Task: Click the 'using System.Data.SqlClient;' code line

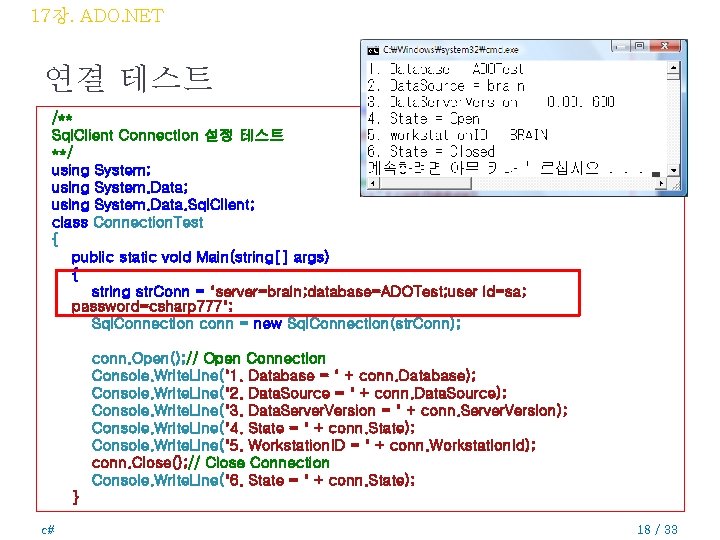Action: point(153,204)
